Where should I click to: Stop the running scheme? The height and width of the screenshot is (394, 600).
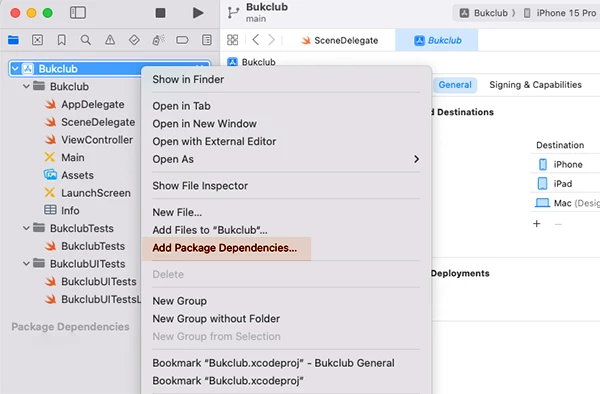tap(160, 13)
